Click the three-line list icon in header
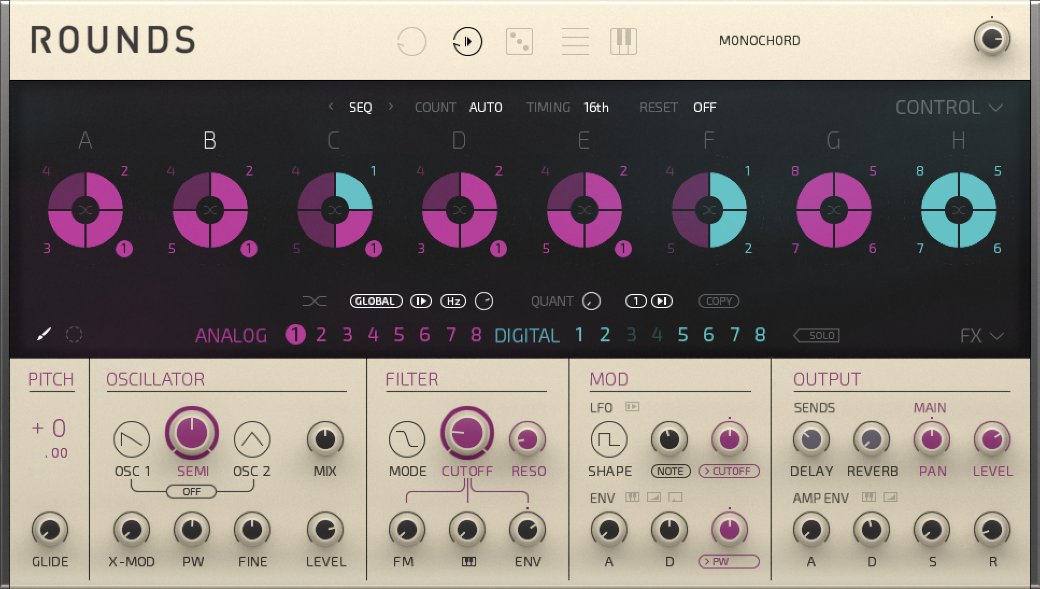This screenshot has height=589, width=1040. click(x=575, y=41)
